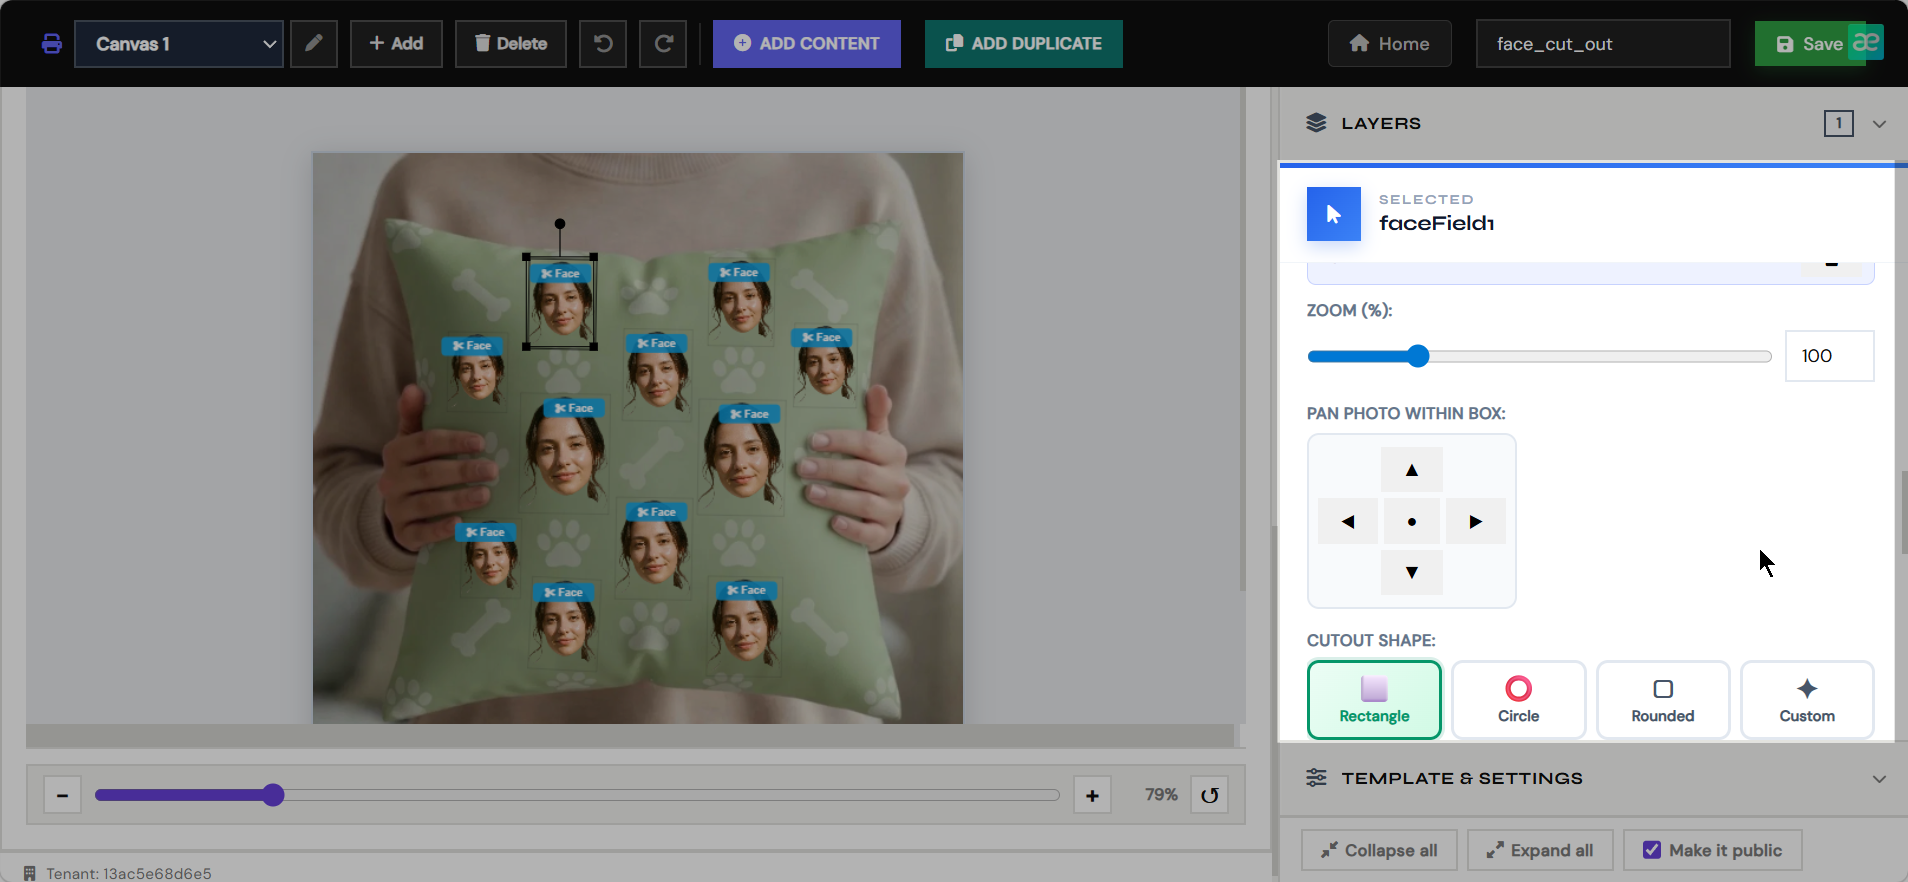Click the faceField1 selected name
The image size is (1908, 882).
pos(1436,223)
